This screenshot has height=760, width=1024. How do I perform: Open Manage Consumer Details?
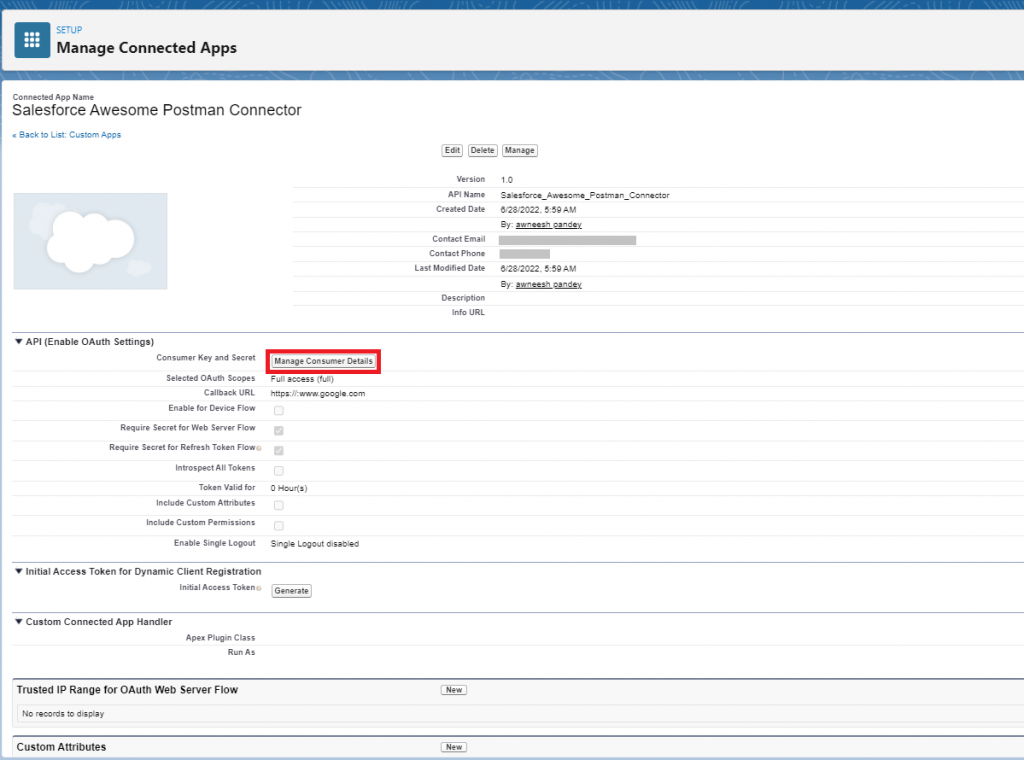coord(323,361)
